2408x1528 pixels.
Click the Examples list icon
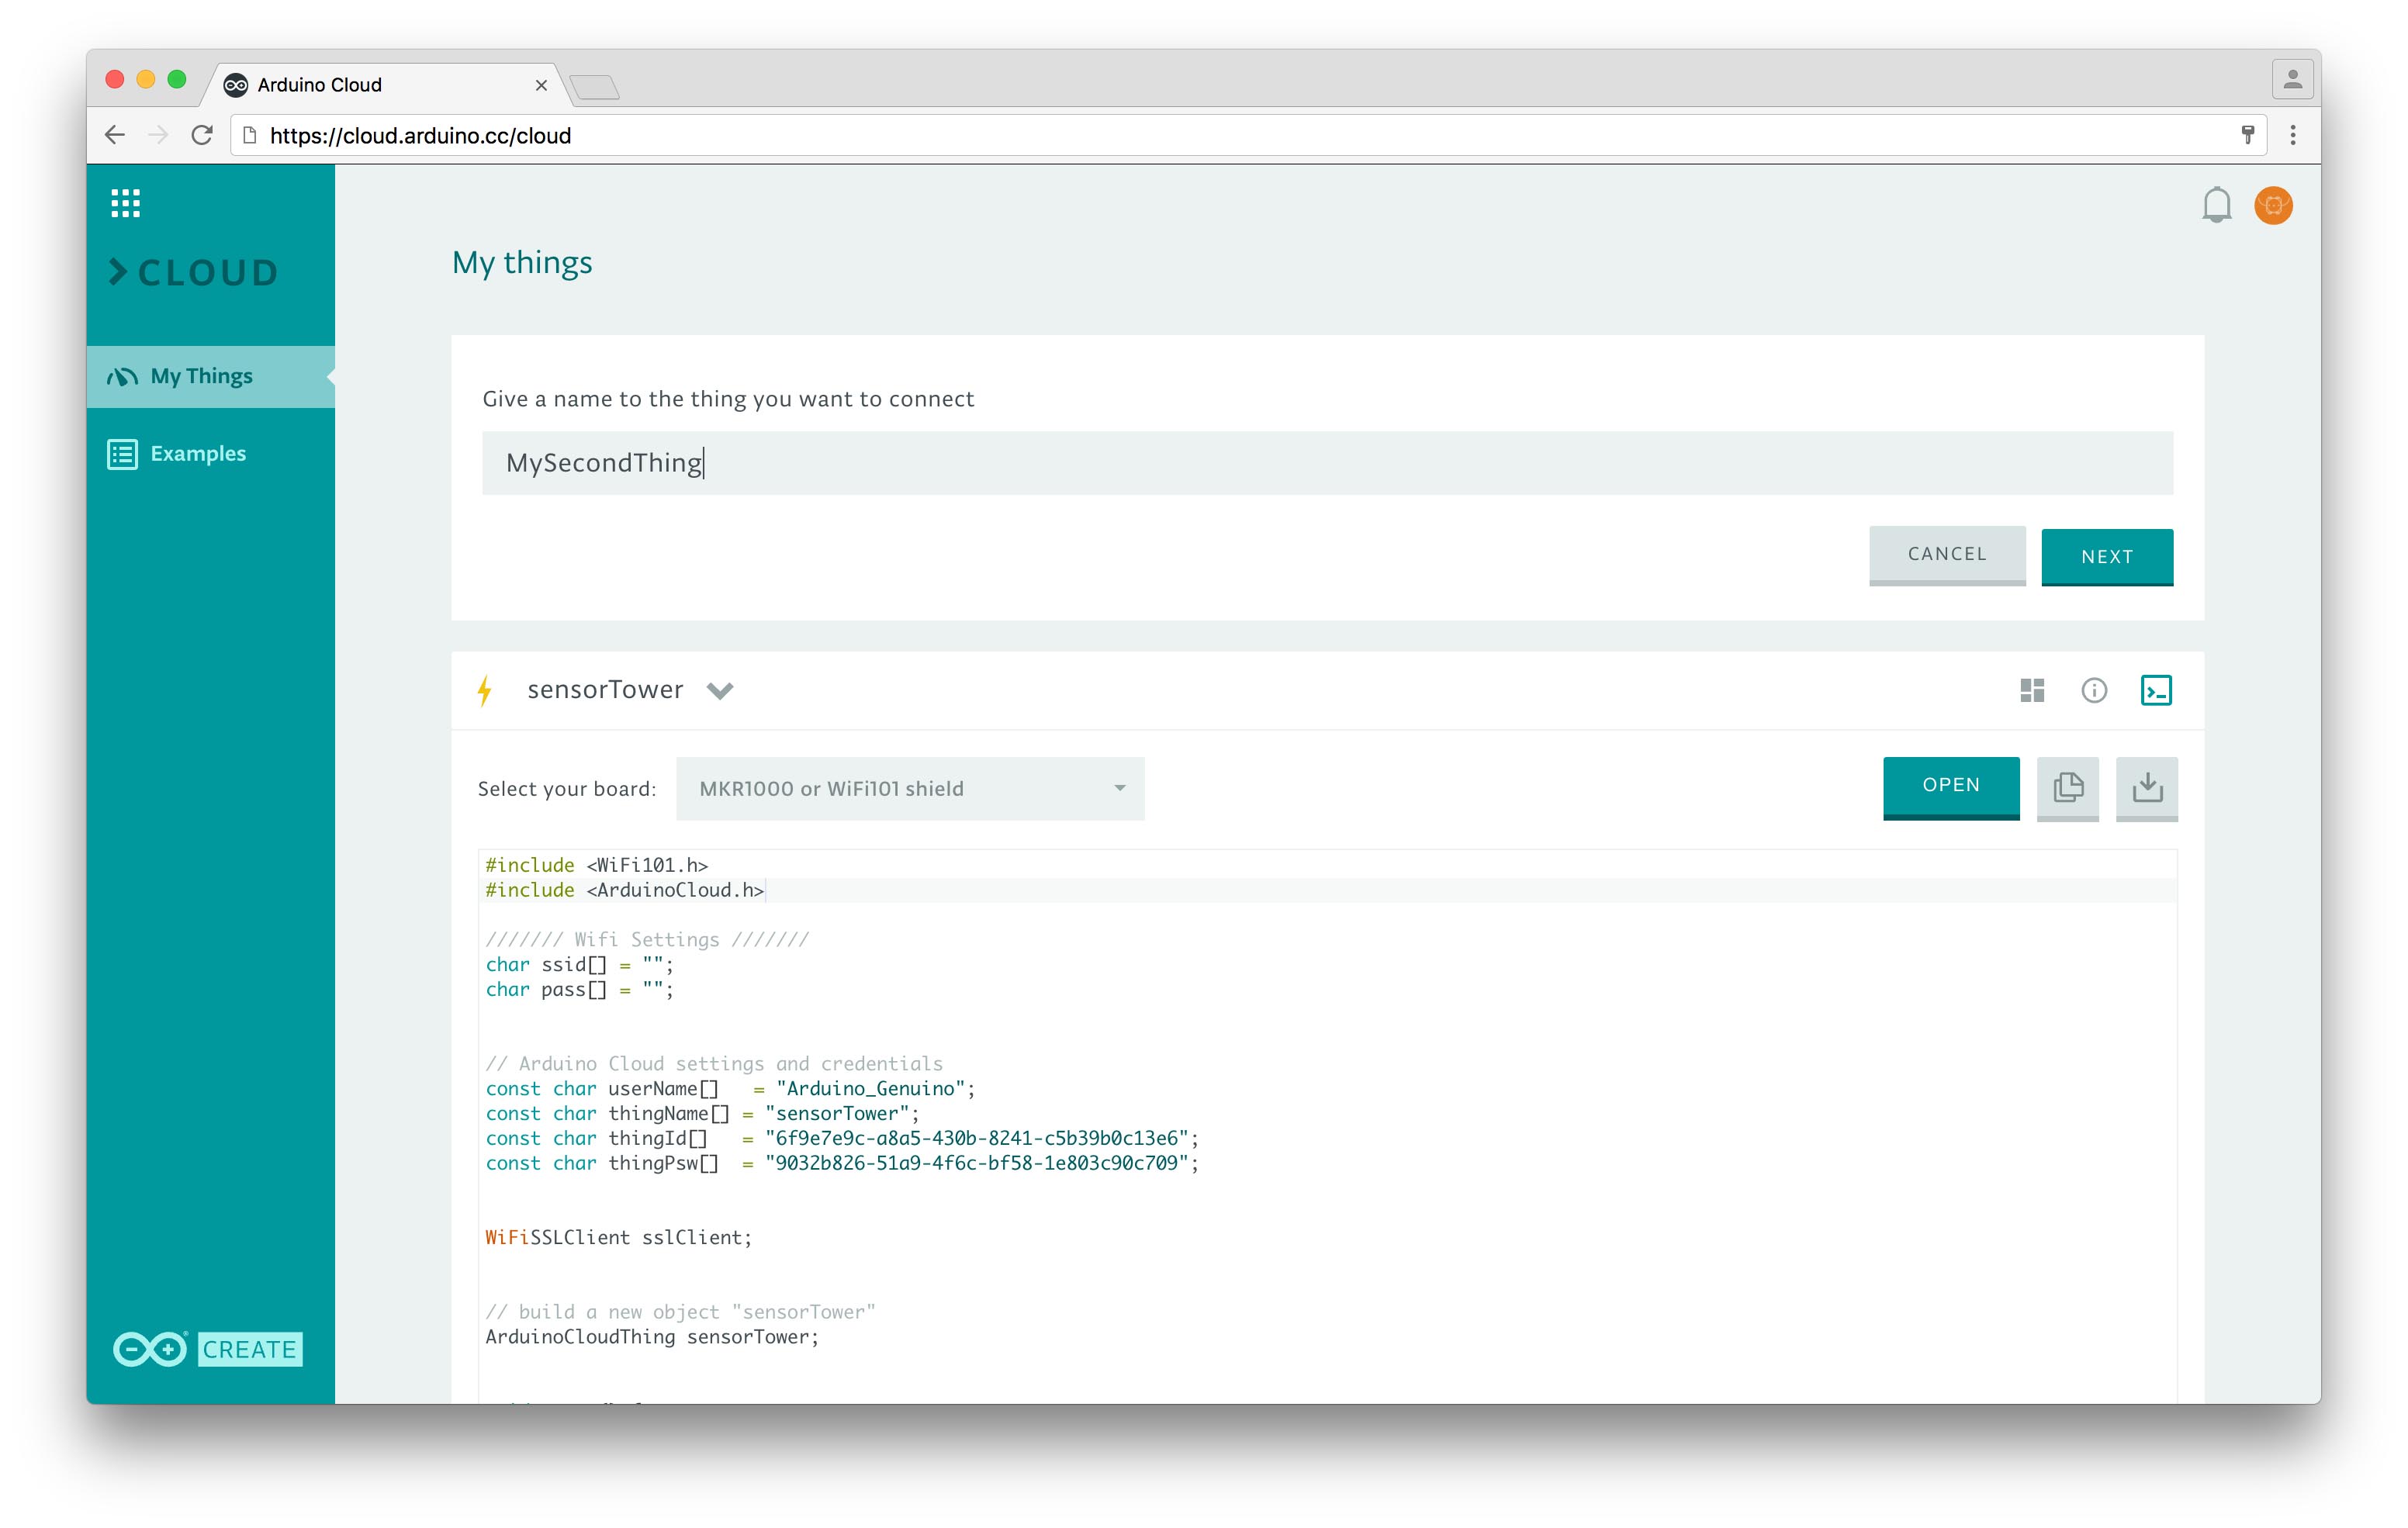coord(123,454)
